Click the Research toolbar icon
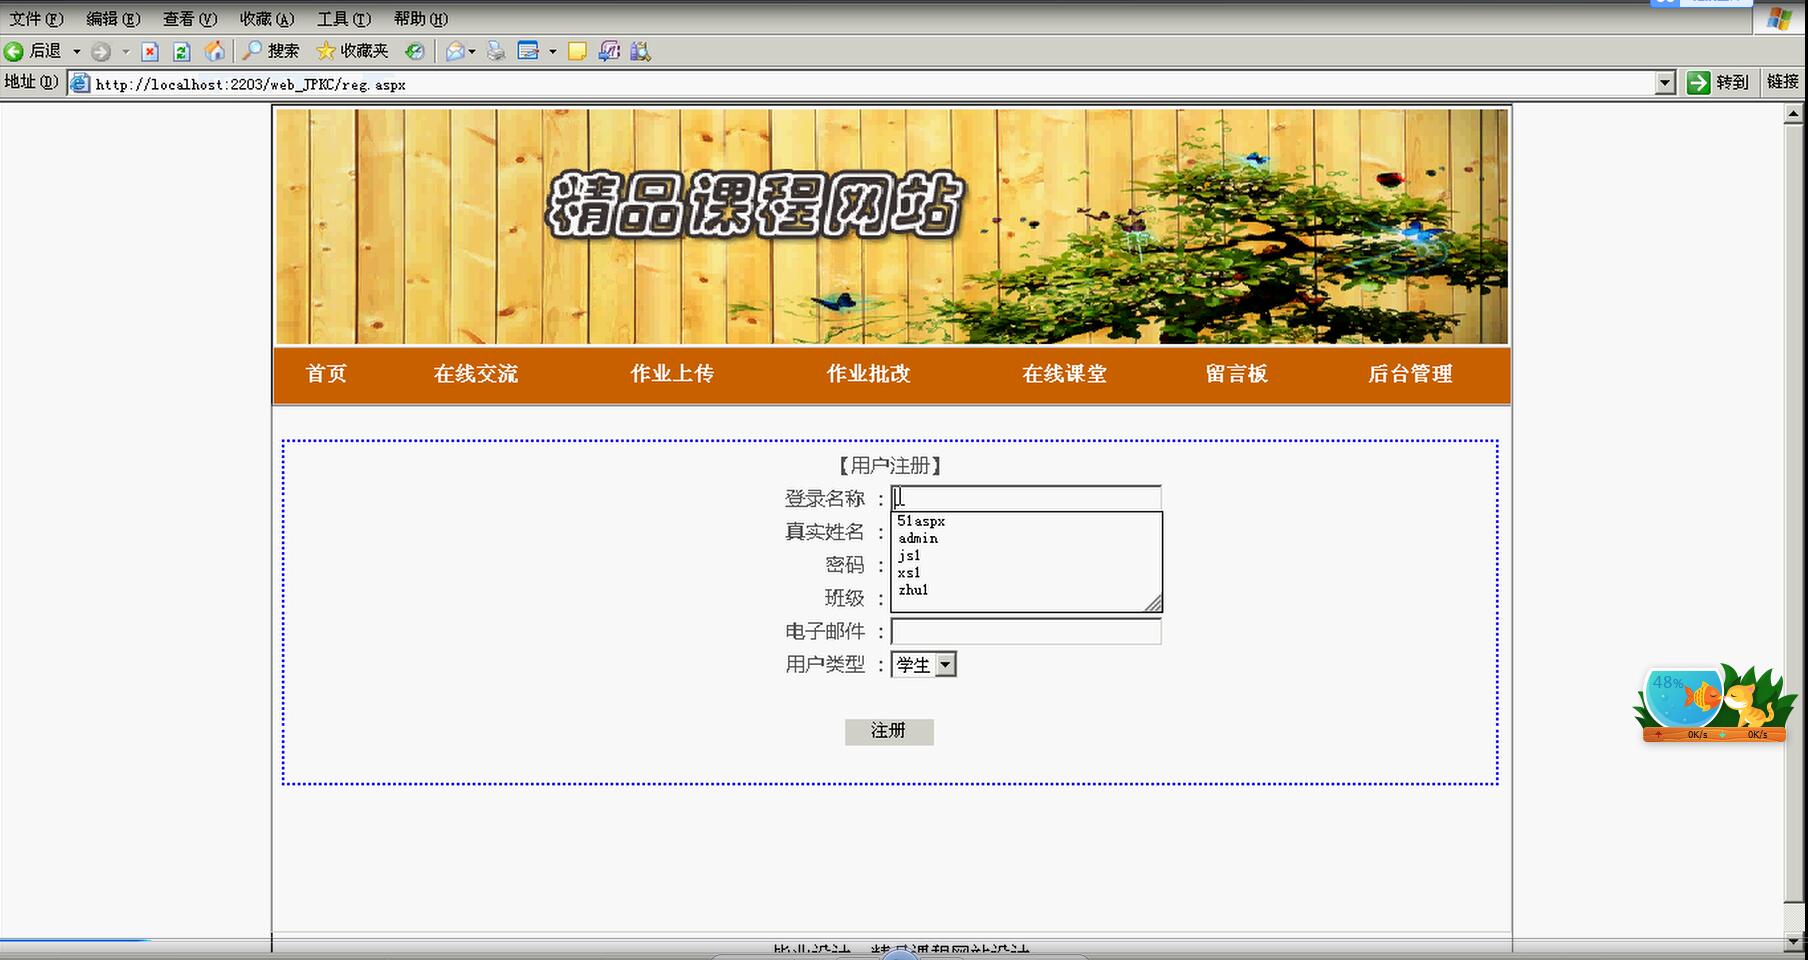The image size is (1808, 960). coord(641,51)
